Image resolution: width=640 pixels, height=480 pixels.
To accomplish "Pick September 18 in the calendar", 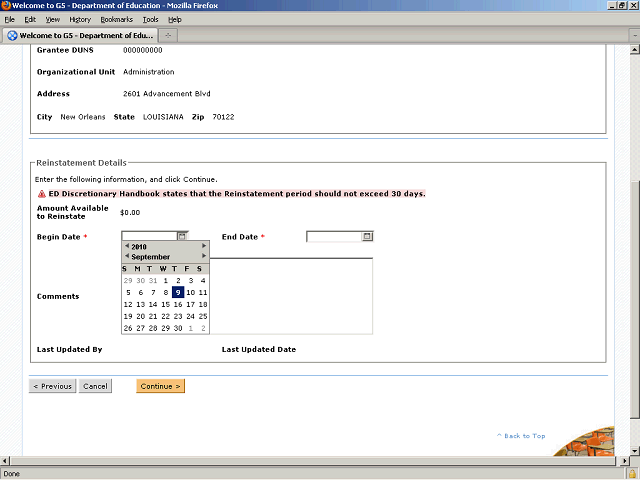I will [x=203, y=304].
